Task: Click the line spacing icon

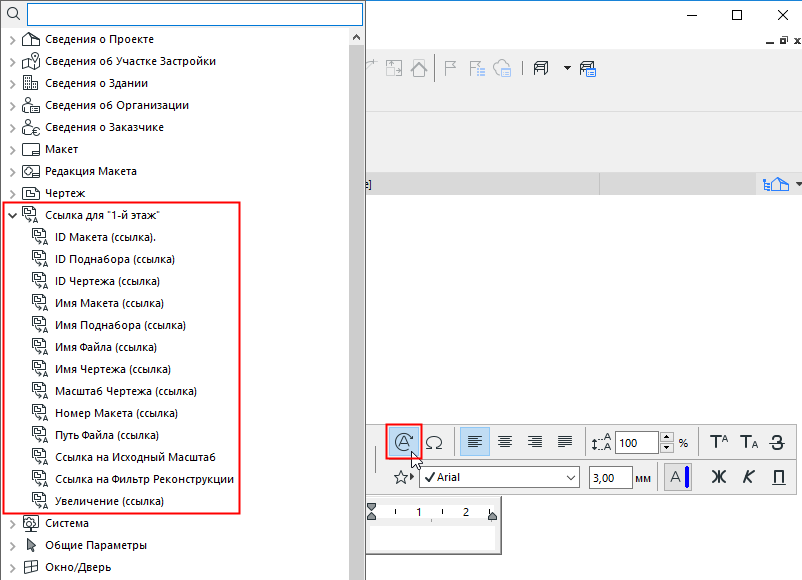Action: pos(601,442)
